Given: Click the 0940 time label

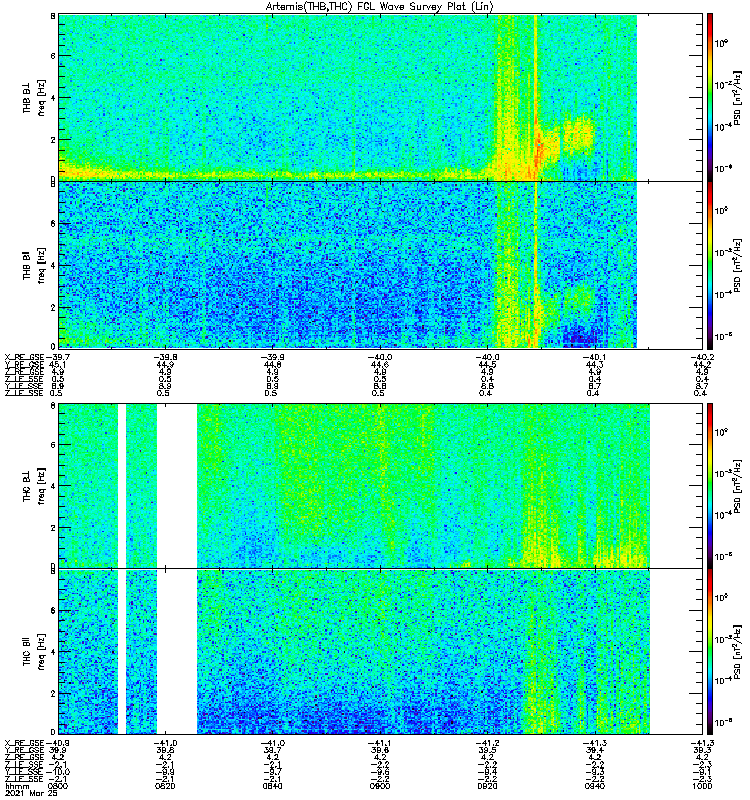Looking at the screenshot, I should [x=595, y=786].
